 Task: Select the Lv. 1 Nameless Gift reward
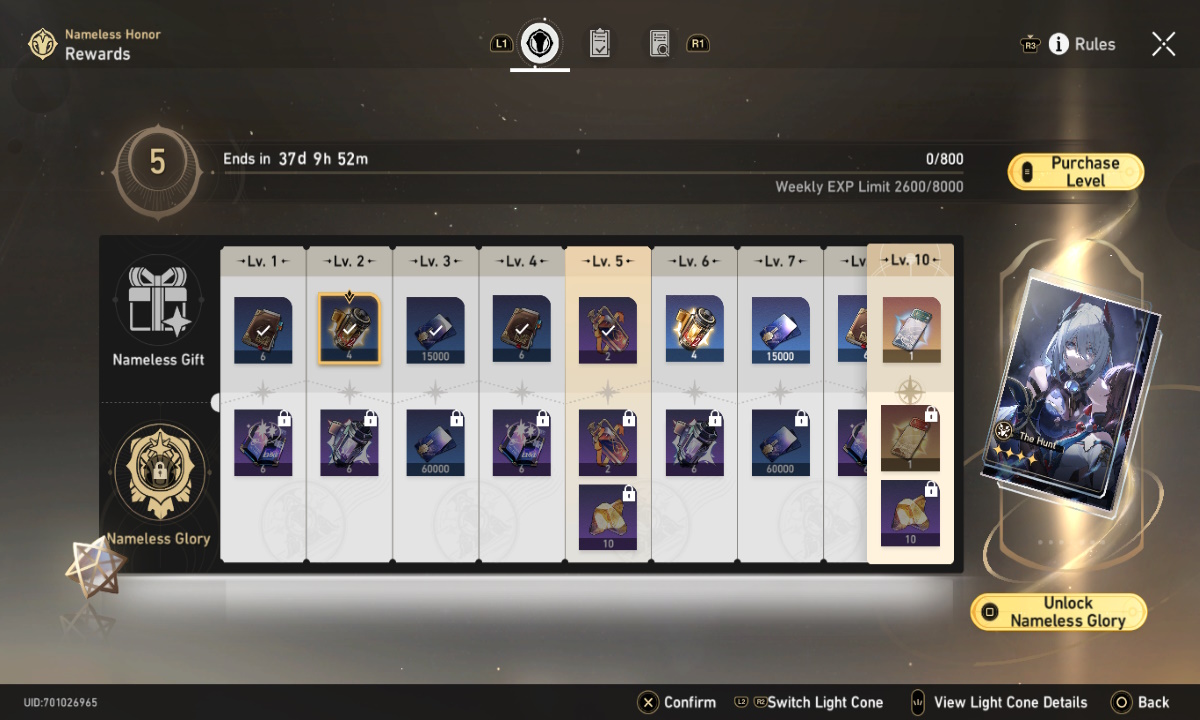pos(263,330)
